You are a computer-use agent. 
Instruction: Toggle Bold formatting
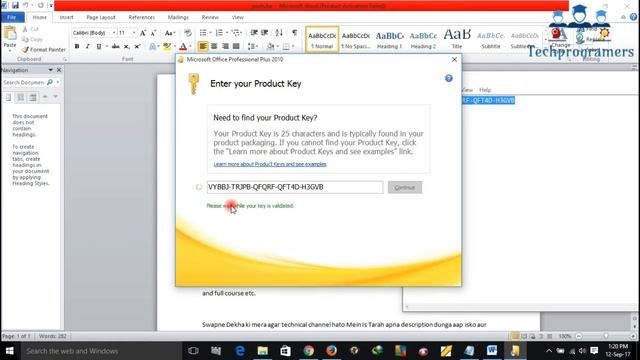[77, 47]
